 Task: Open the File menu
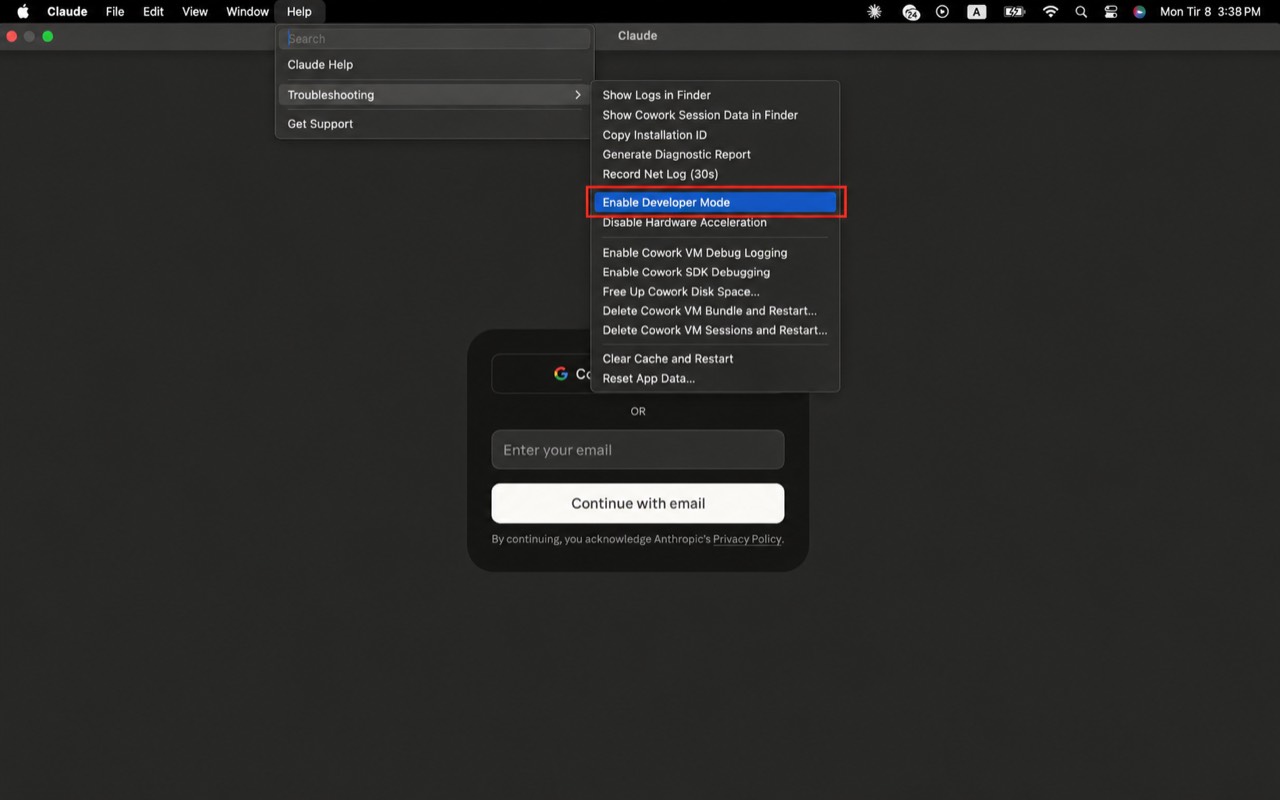tap(115, 12)
